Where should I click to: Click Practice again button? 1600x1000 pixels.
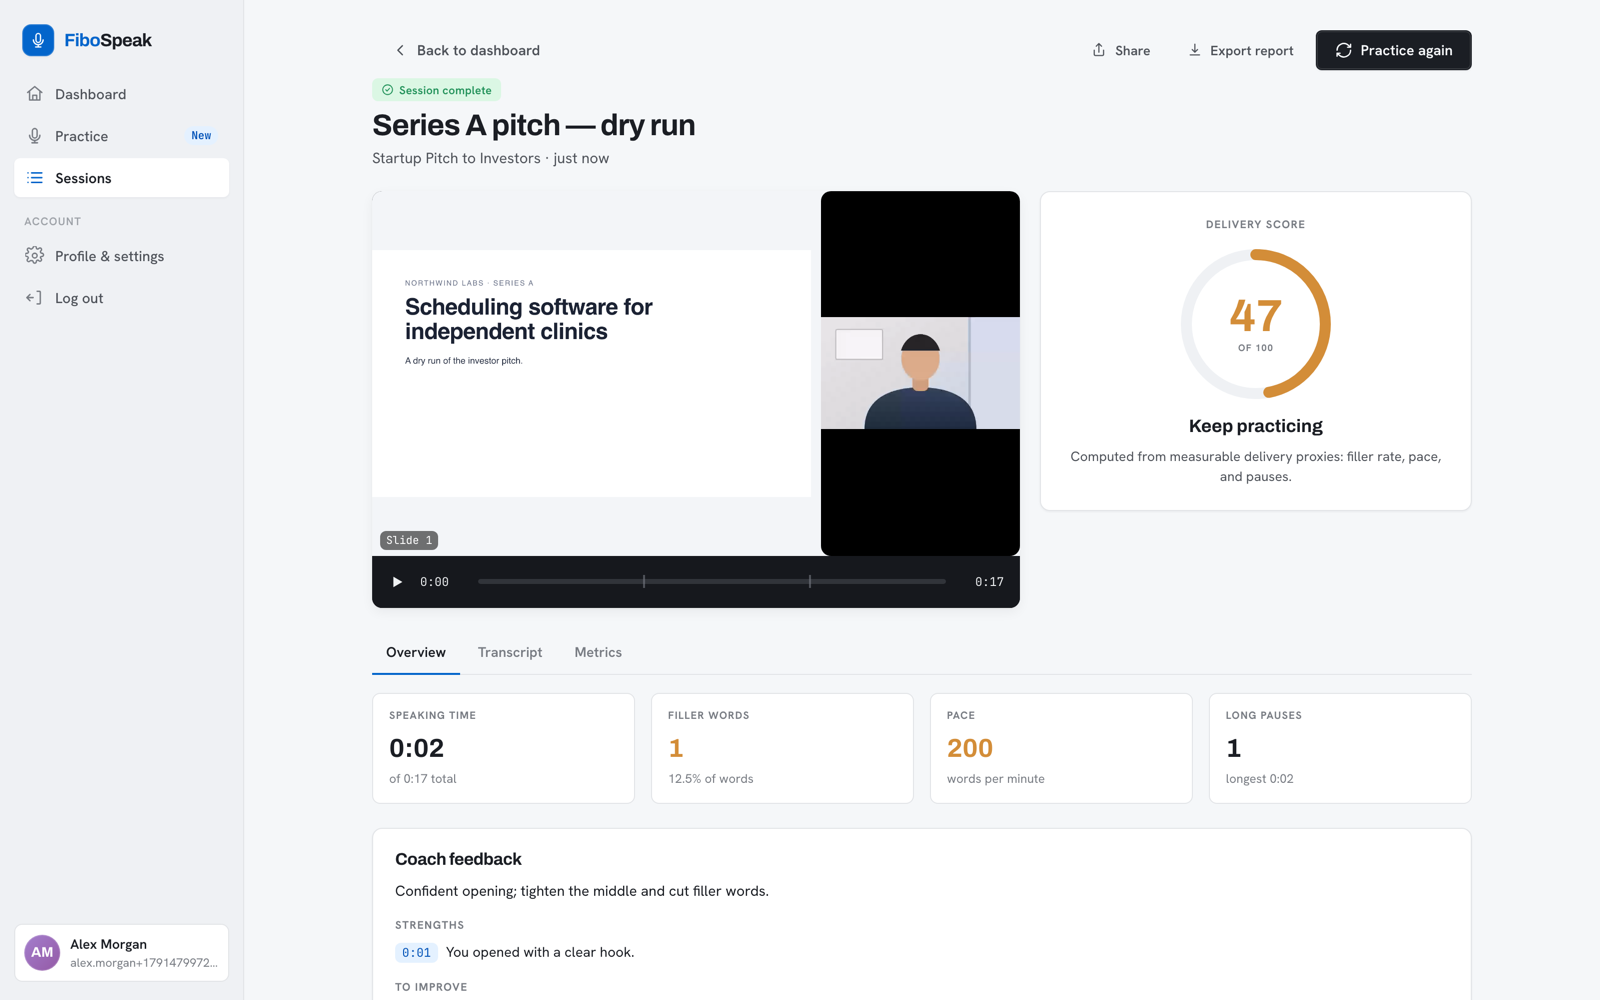click(x=1393, y=50)
